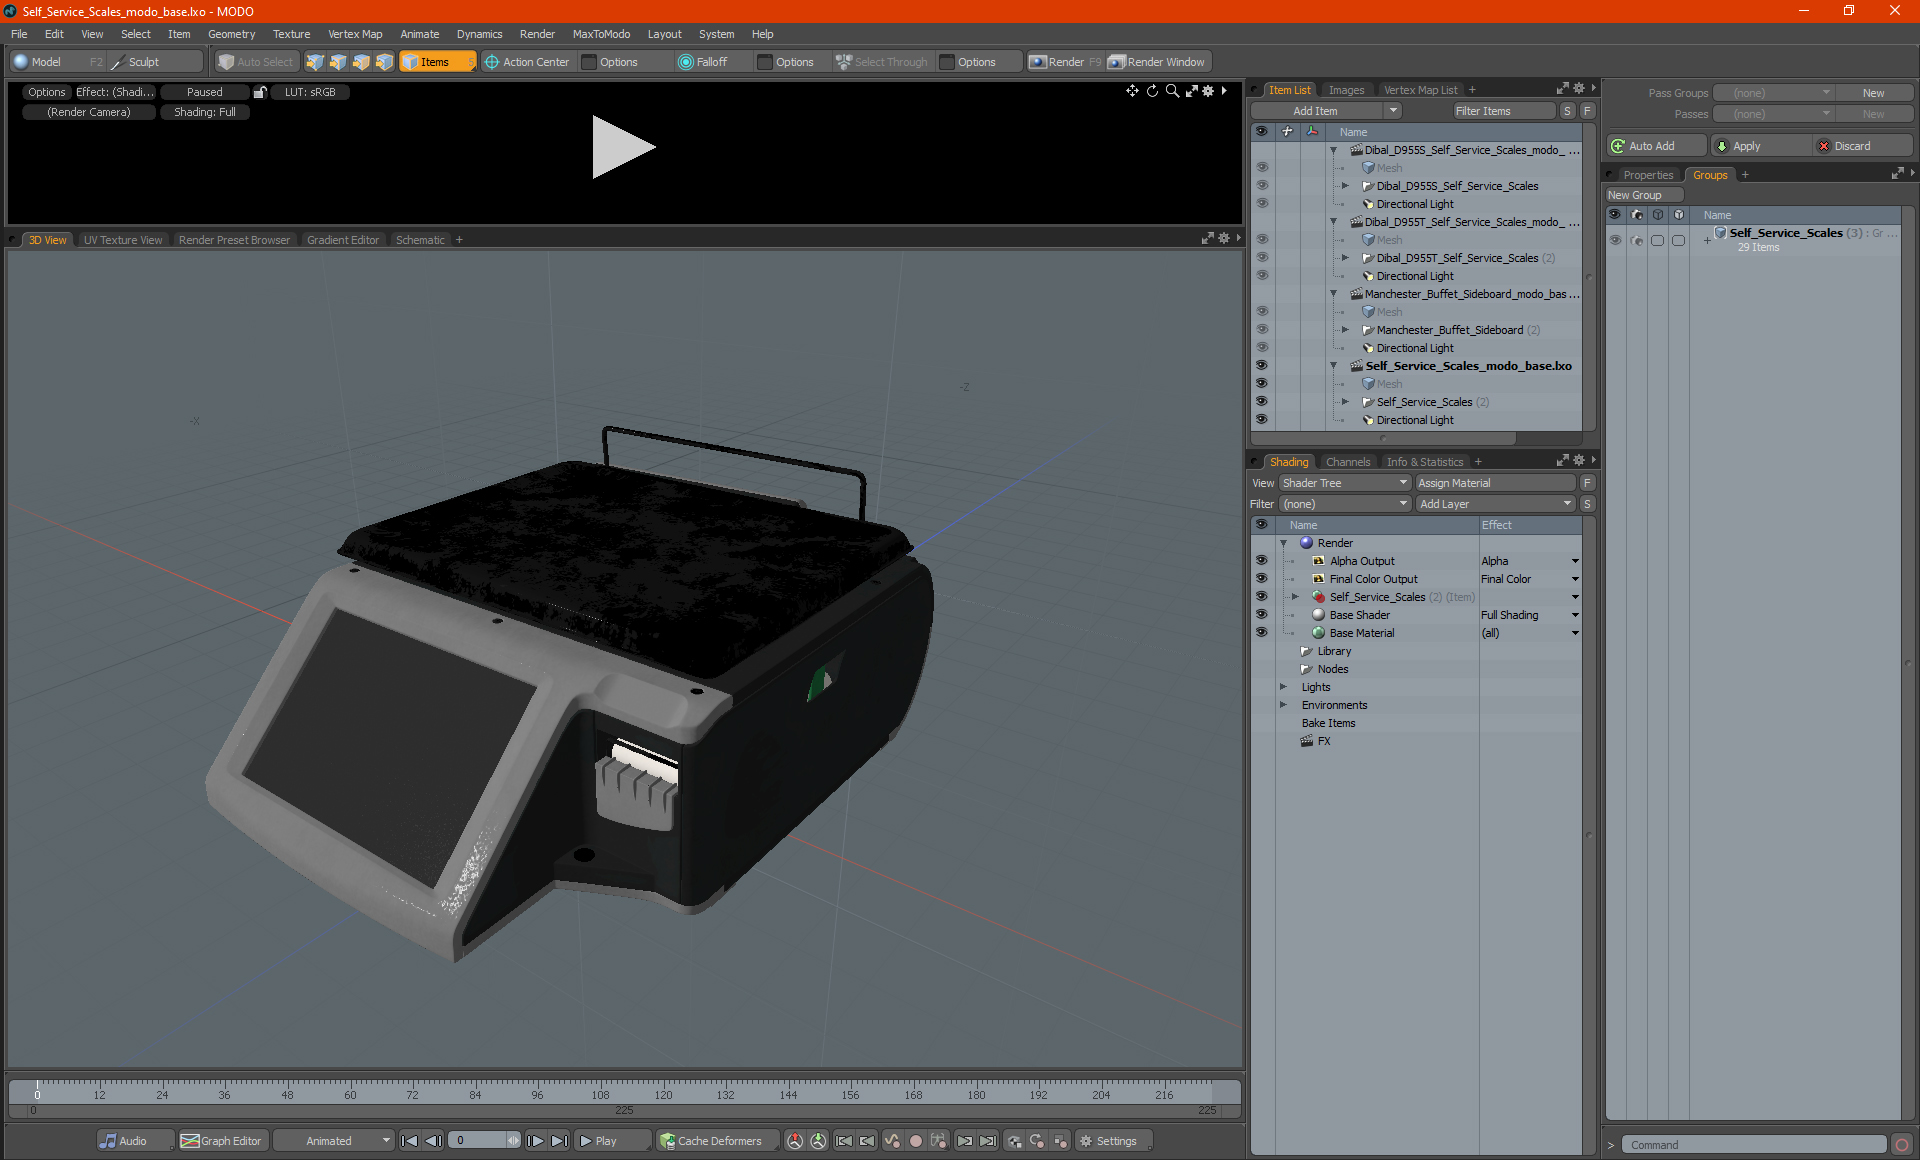Open Action Center menu
The width and height of the screenshot is (1920, 1160).
click(x=527, y=62)
